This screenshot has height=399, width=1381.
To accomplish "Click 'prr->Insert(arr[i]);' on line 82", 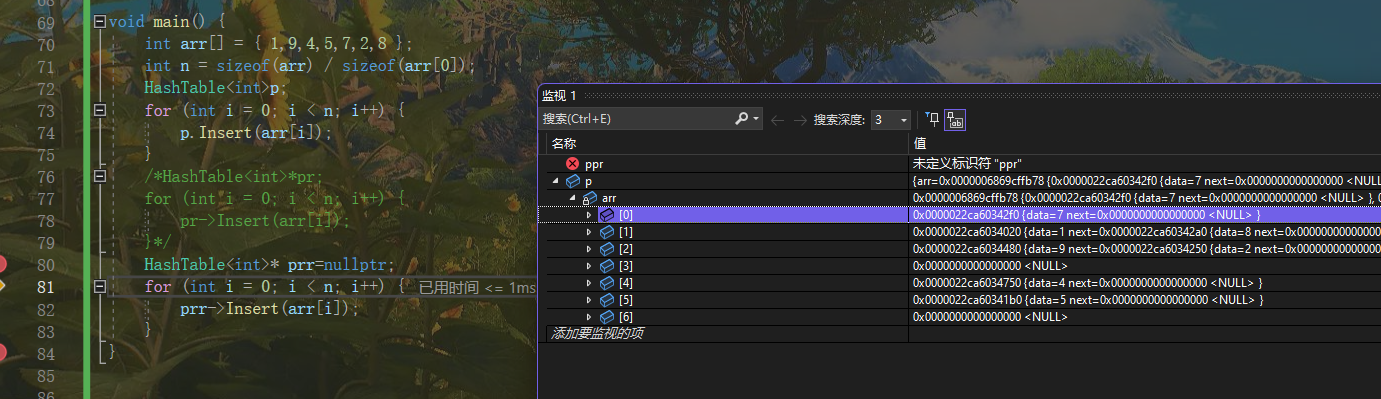I will tap(269, 308).
